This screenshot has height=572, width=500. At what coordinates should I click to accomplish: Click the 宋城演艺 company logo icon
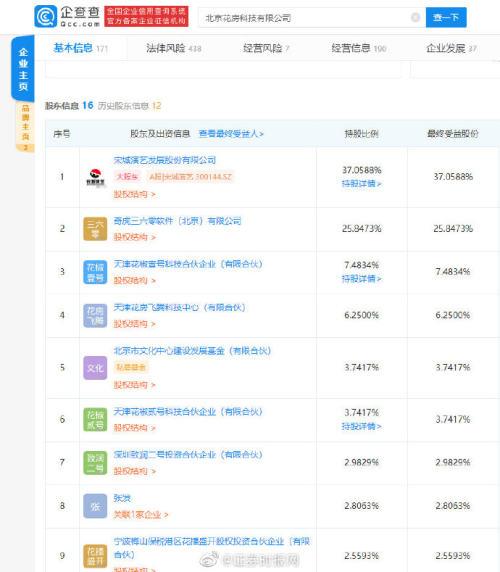(x=95, y=177)
